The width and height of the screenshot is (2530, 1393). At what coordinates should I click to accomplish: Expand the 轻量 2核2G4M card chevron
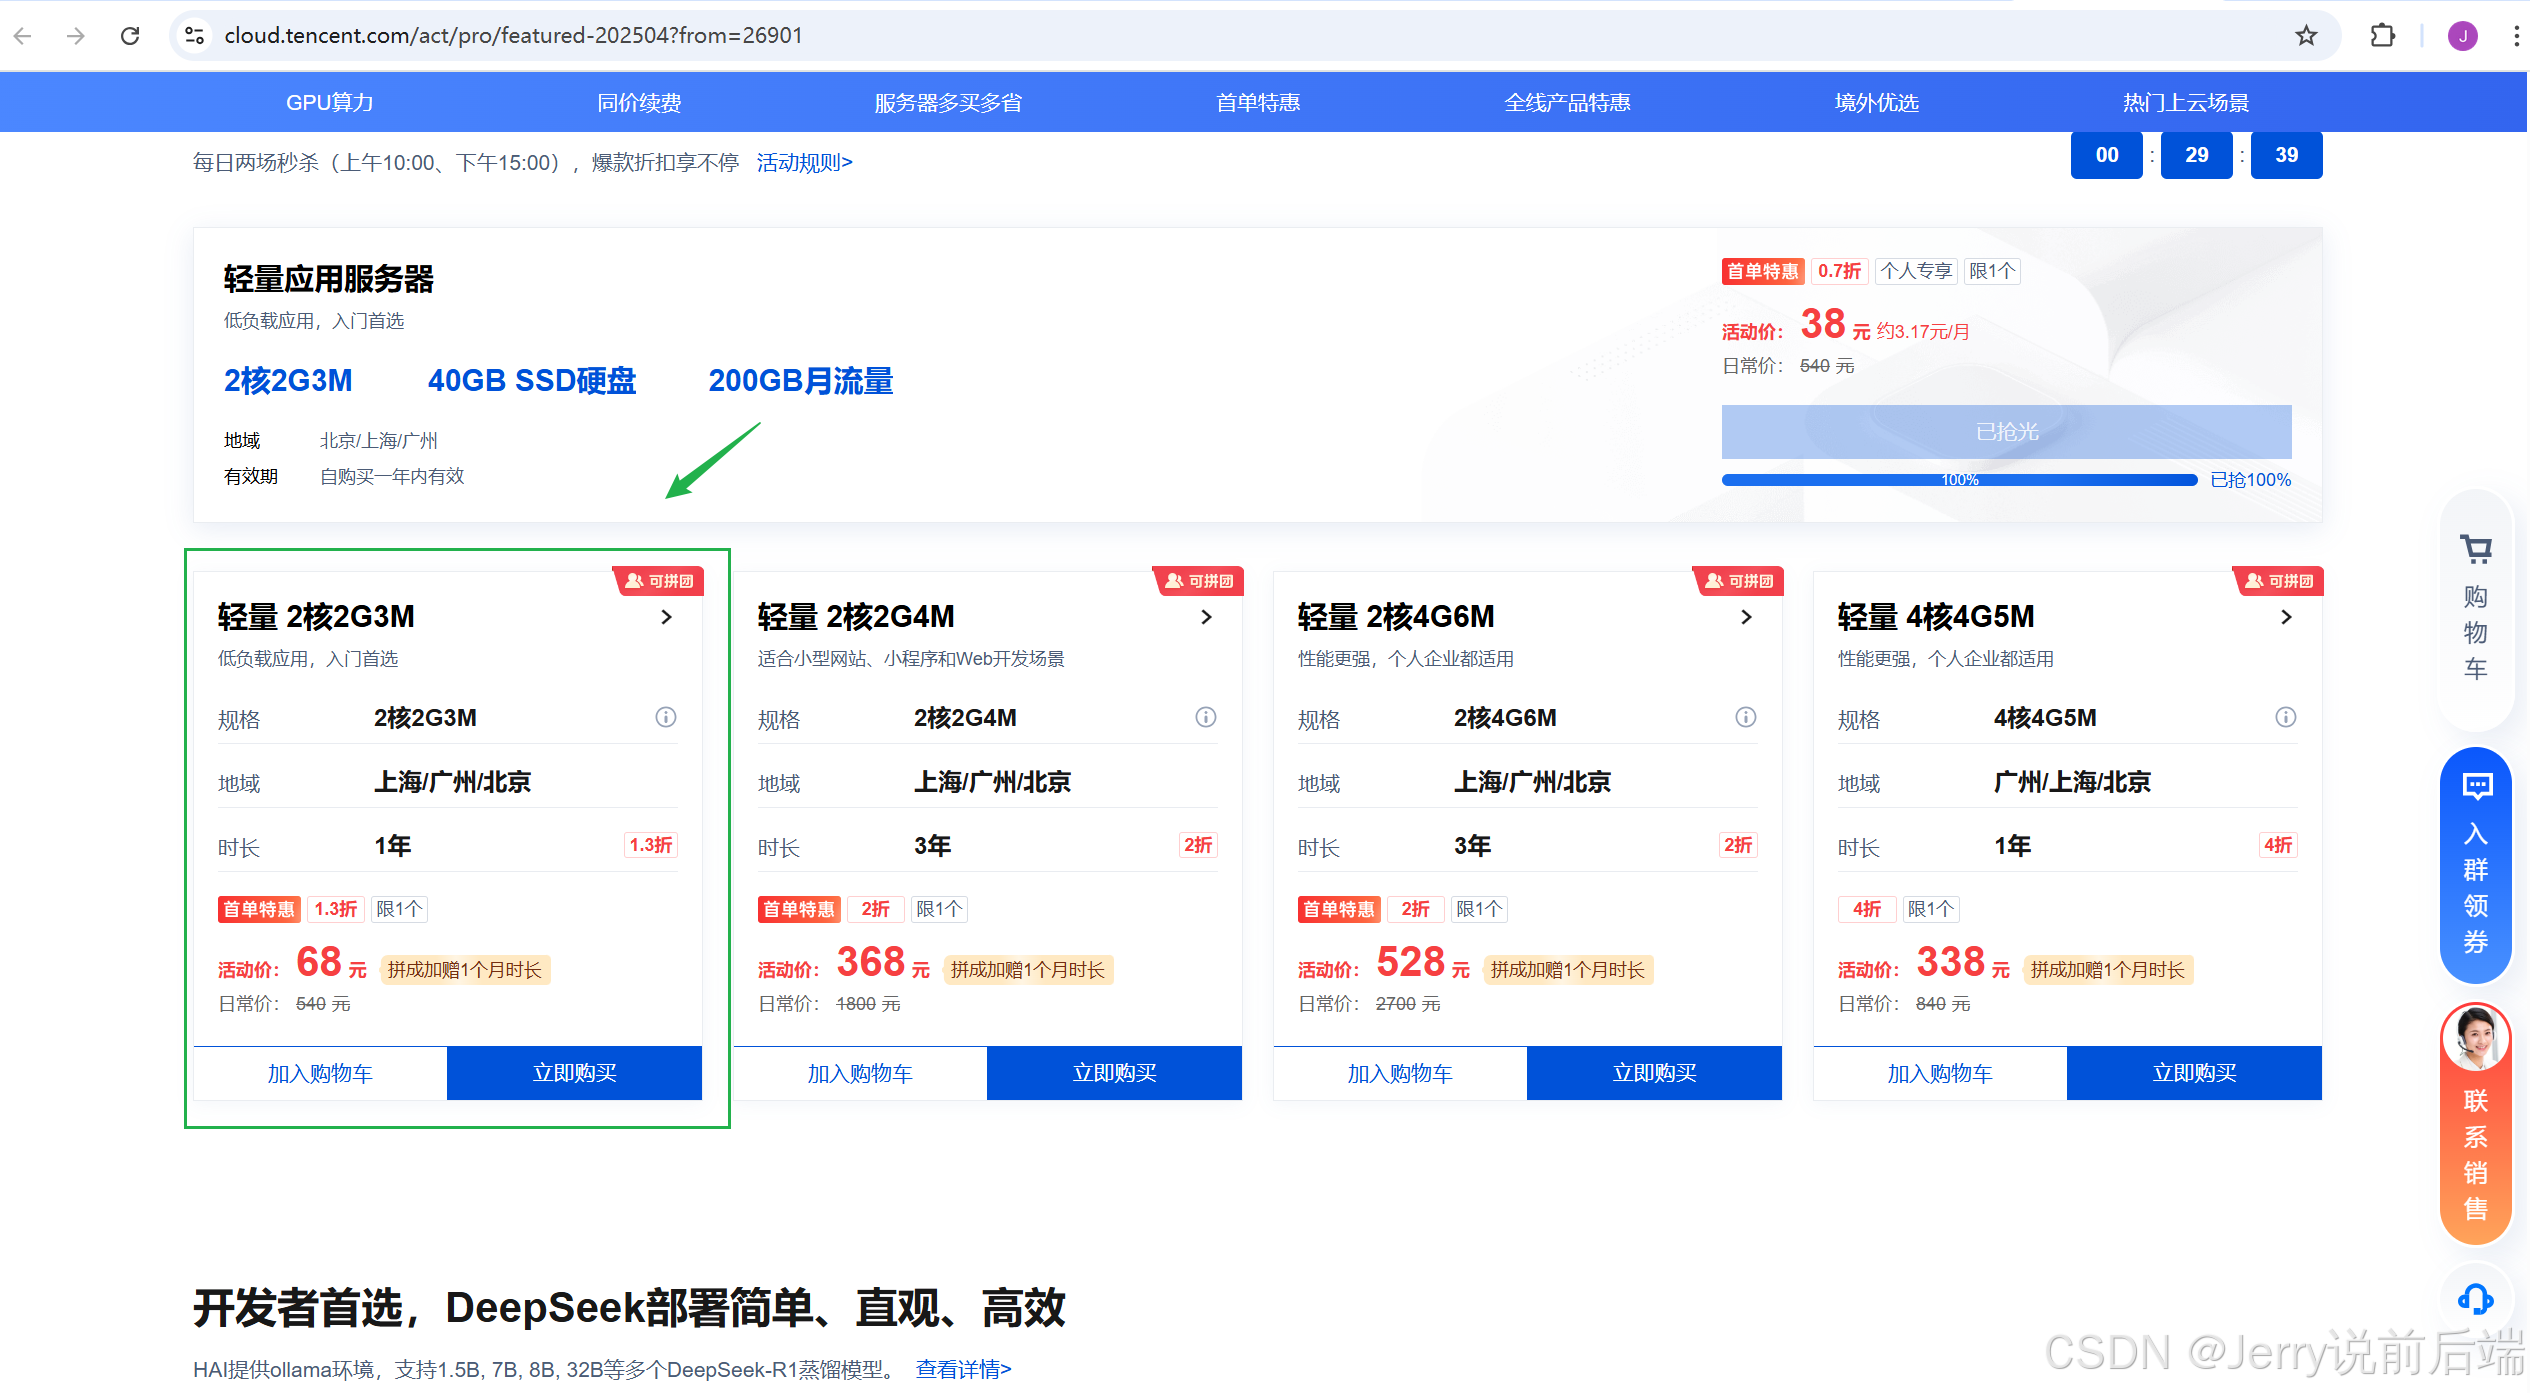click(x=1206, y=618)
